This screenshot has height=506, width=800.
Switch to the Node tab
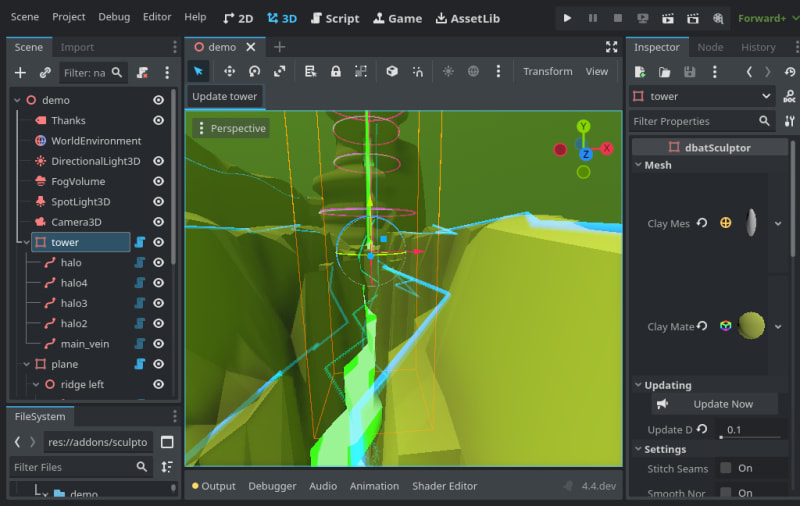710,47
